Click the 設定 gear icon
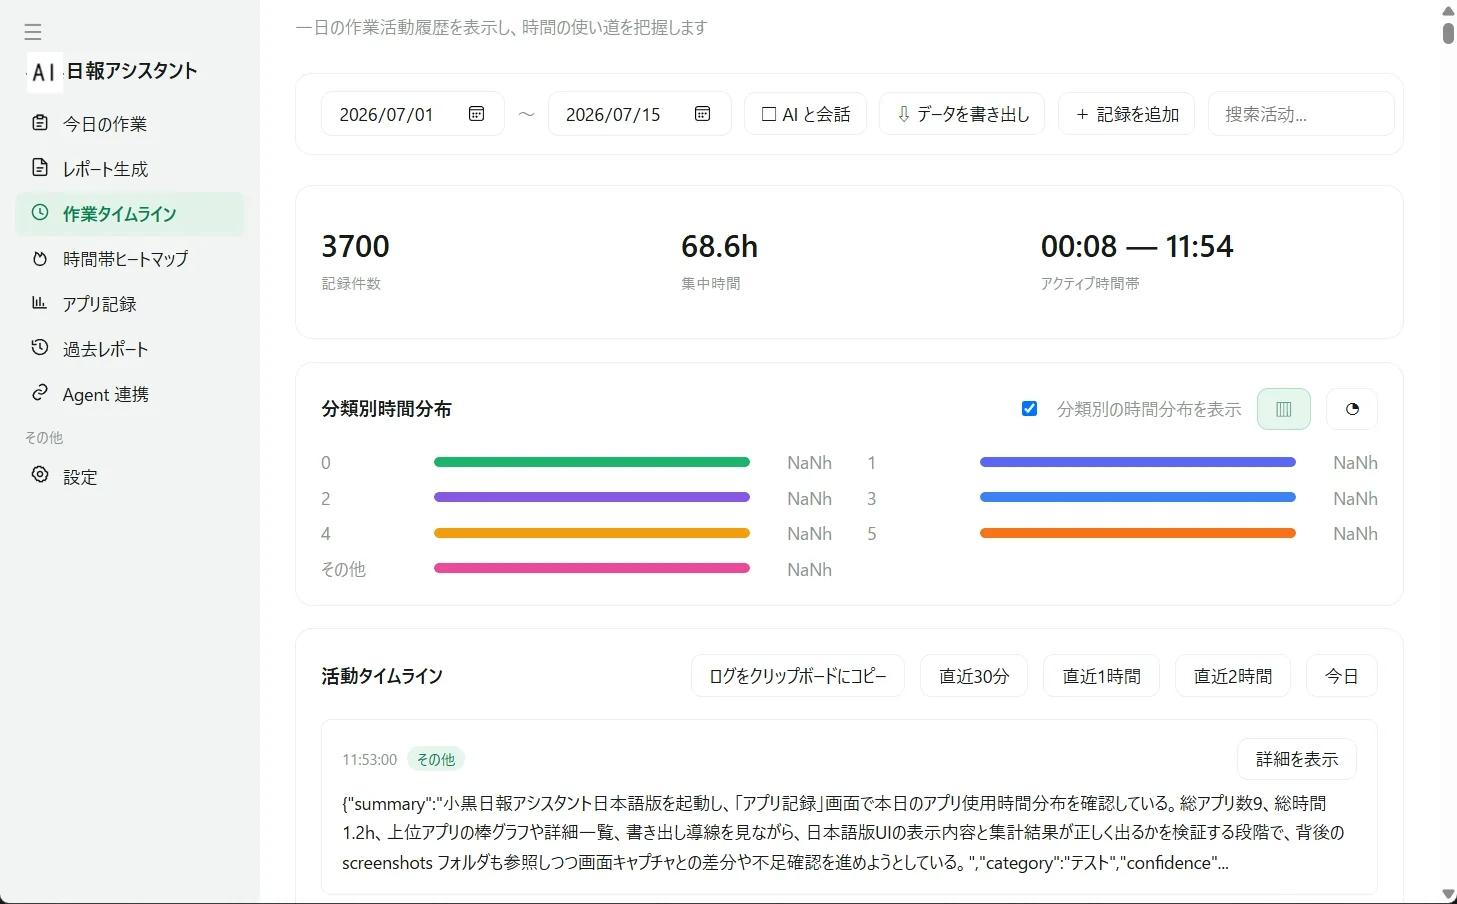Image resolution: width=1457 pixels, height=904 pixels. (40, 475)
